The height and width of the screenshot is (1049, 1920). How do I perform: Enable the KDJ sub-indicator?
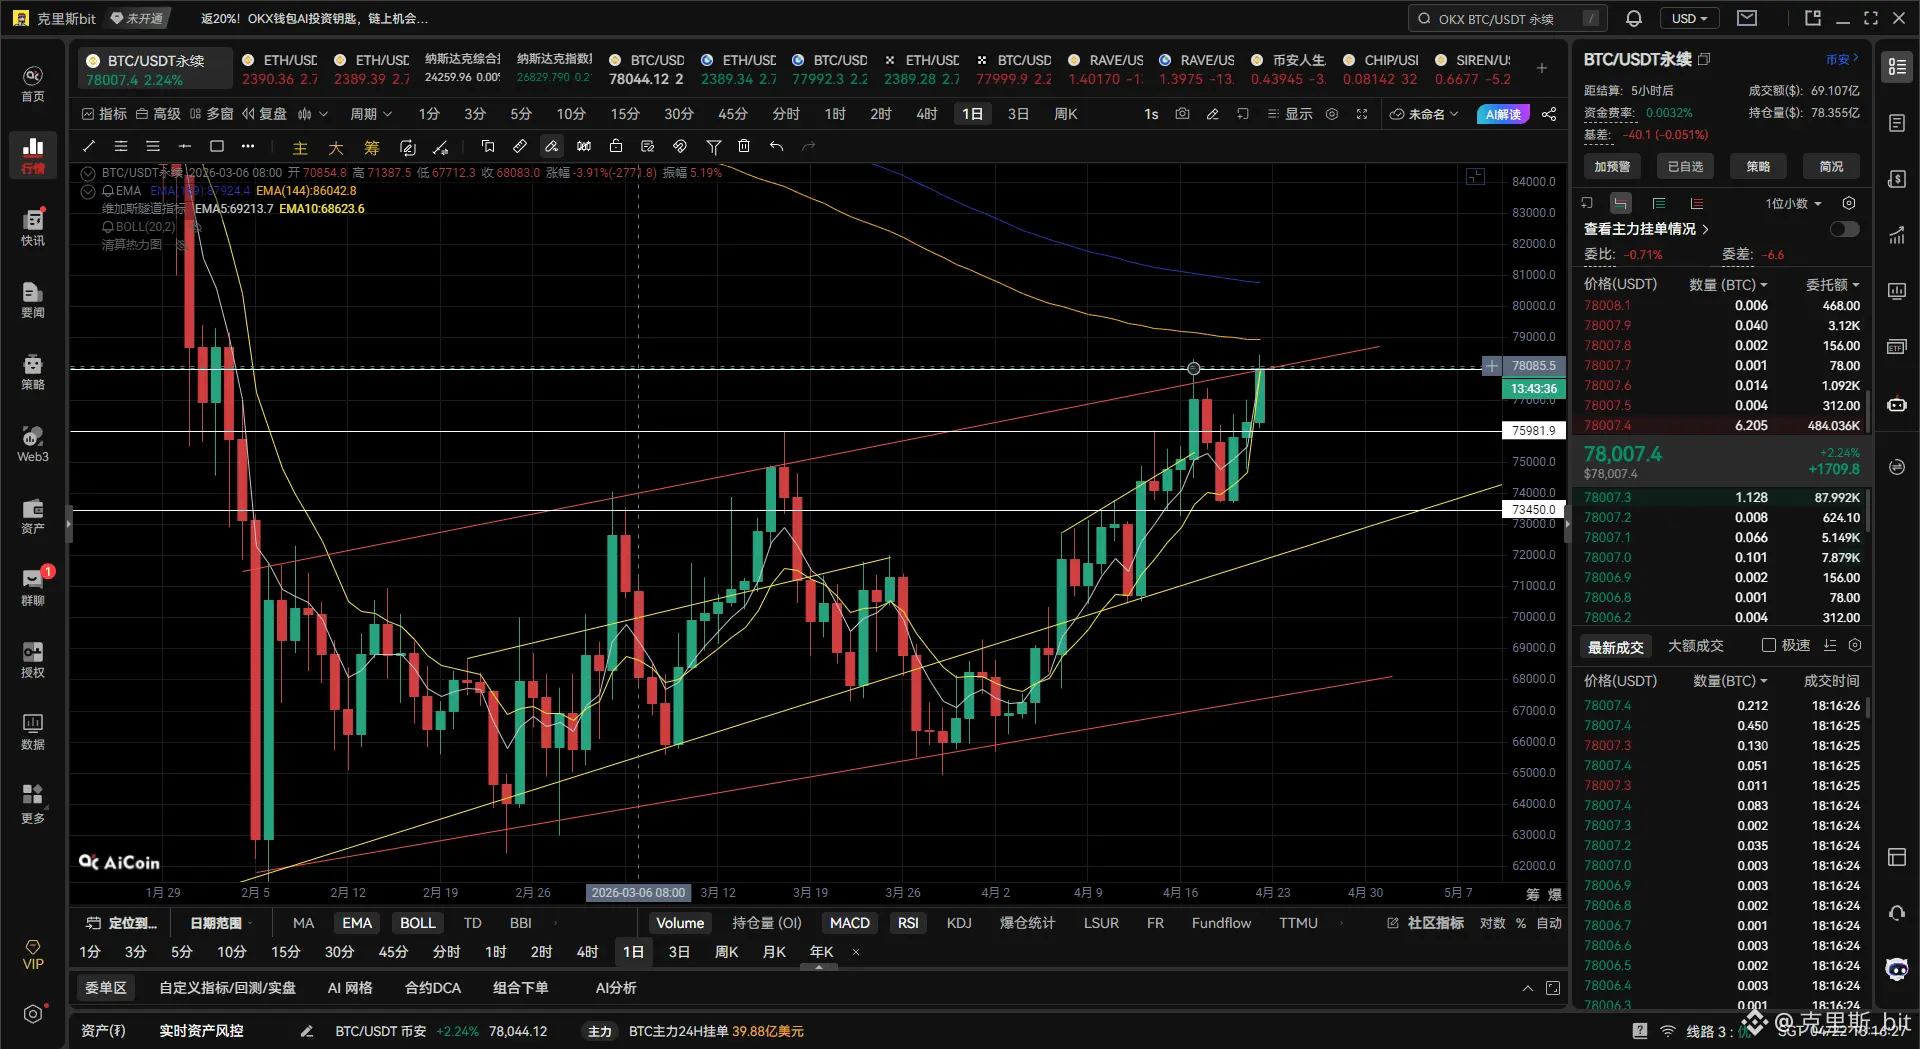click(959, 923)
